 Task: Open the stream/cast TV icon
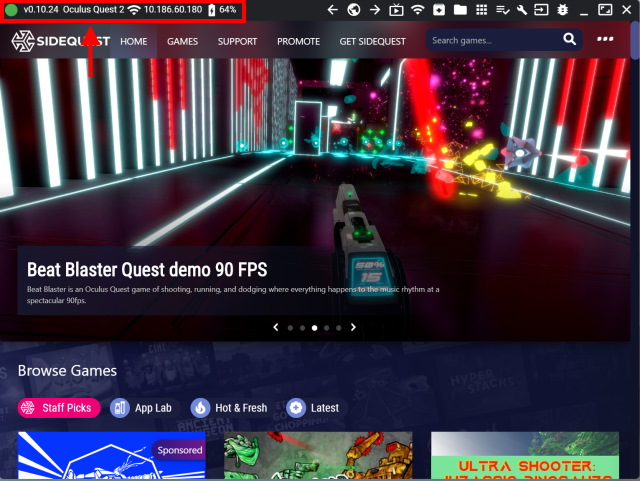[396, 9]
